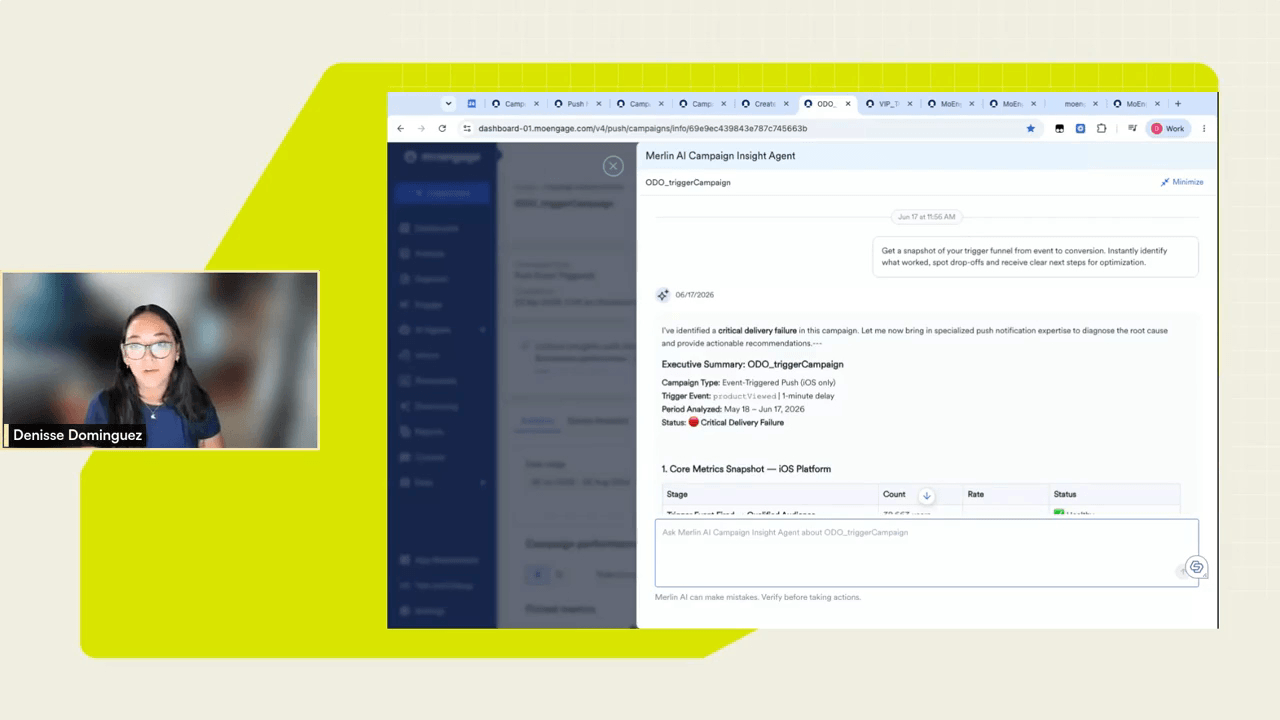Image resolution: width=1280 pixels, height=720 pixels.
Task: Close the Merlin AI panel with the circled X
Action: [x=613, y=166]
